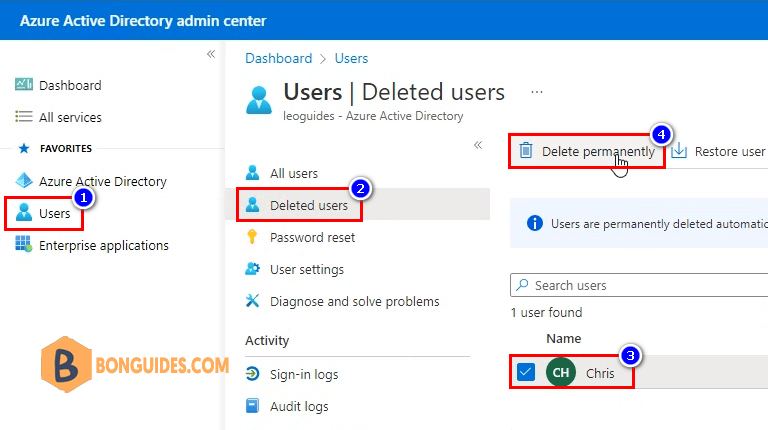
Task: Click the trash can icon for Delete permanently
Action: [526, 150]
